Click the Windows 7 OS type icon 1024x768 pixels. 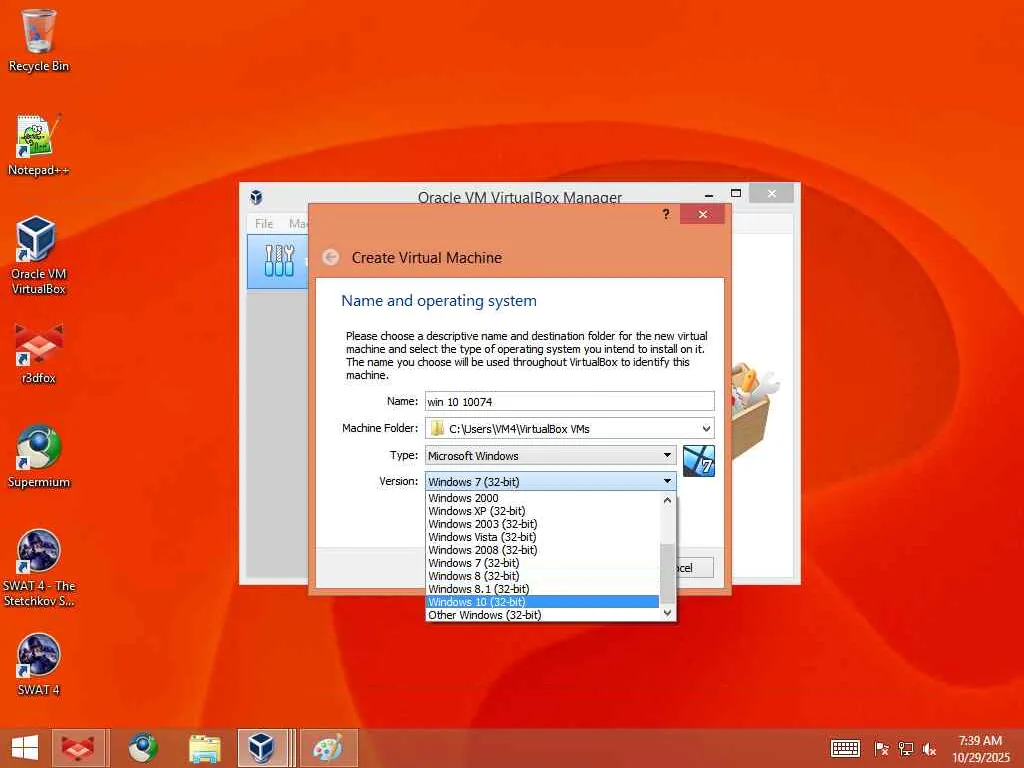click(699, 461)
